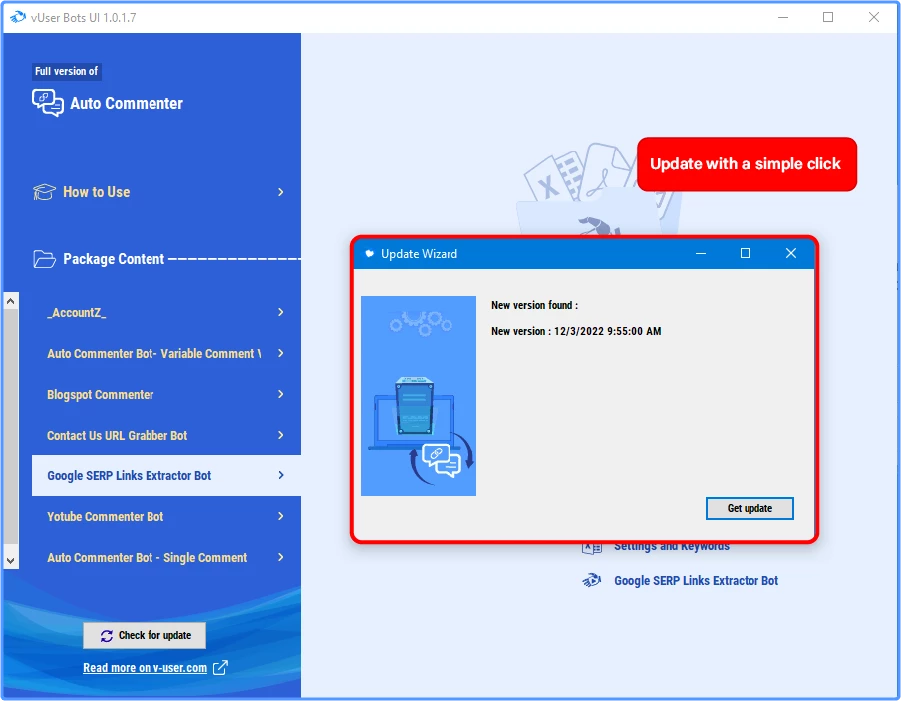Click the Update Wizard title bar icon
Image resolution: width=901 pixels, height=701 pixels.
369,253
